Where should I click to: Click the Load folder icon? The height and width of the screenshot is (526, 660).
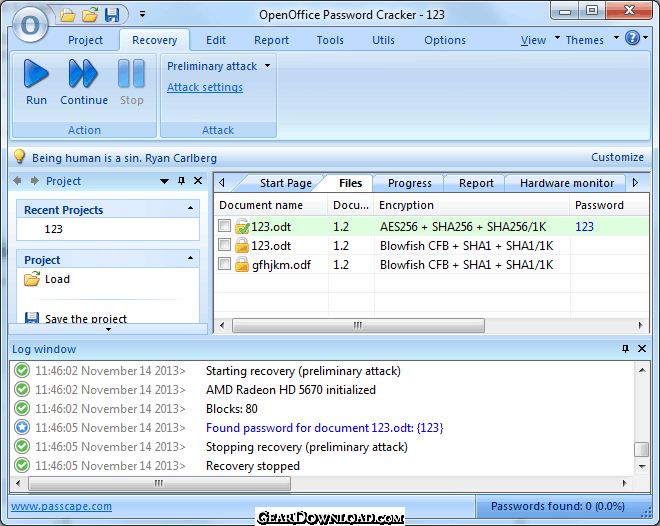[32, 279]
